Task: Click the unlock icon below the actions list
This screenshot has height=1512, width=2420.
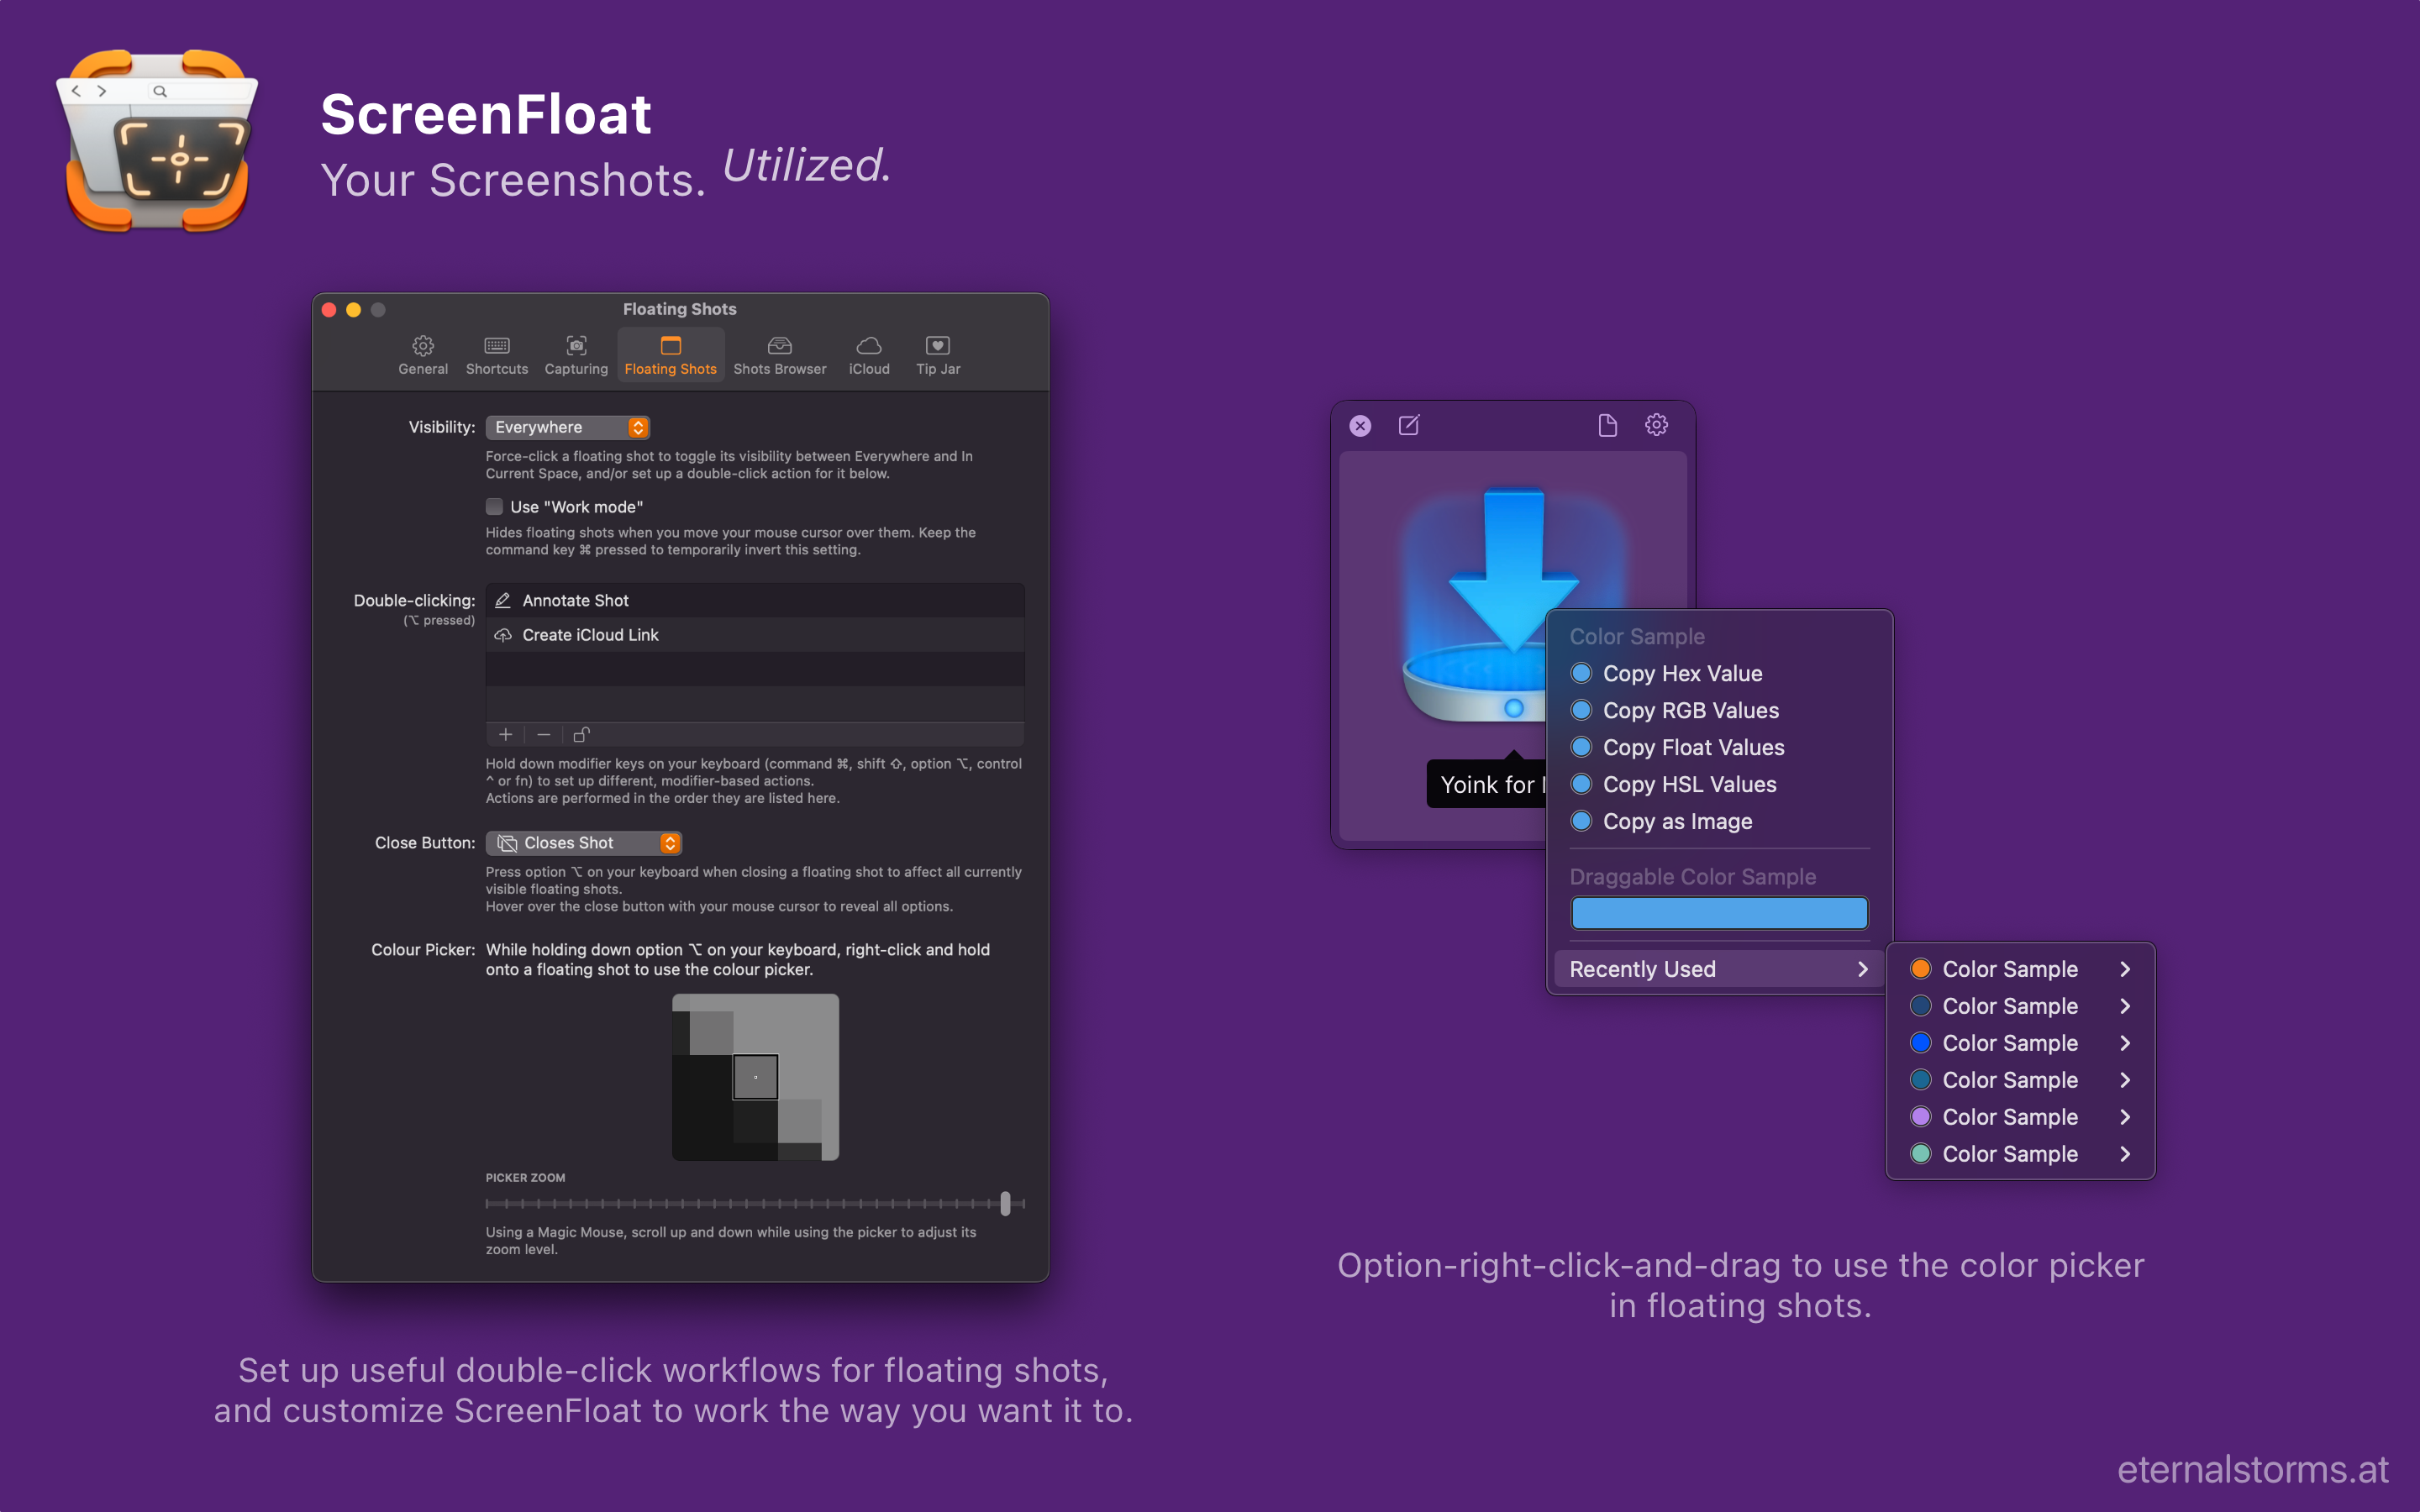Action: (581, 735)
